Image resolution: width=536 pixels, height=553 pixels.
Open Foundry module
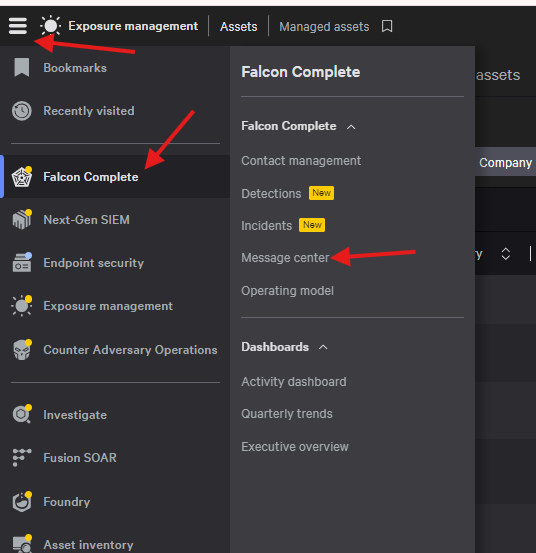tap(67, 502)
